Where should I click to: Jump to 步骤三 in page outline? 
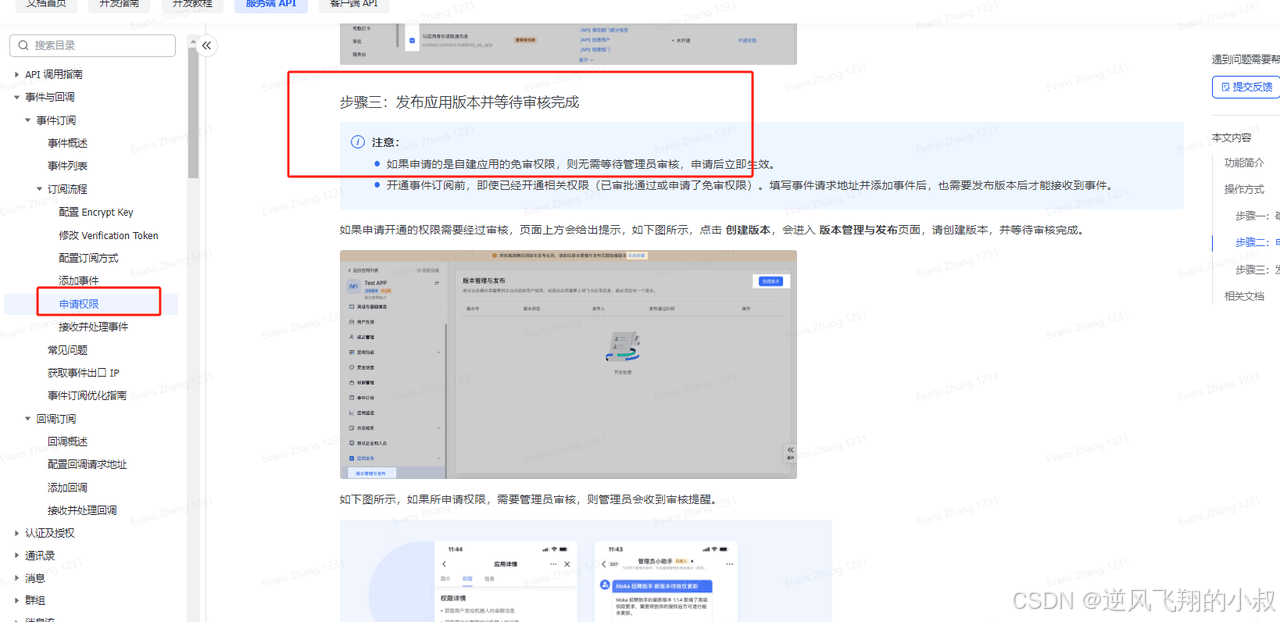1257,270
